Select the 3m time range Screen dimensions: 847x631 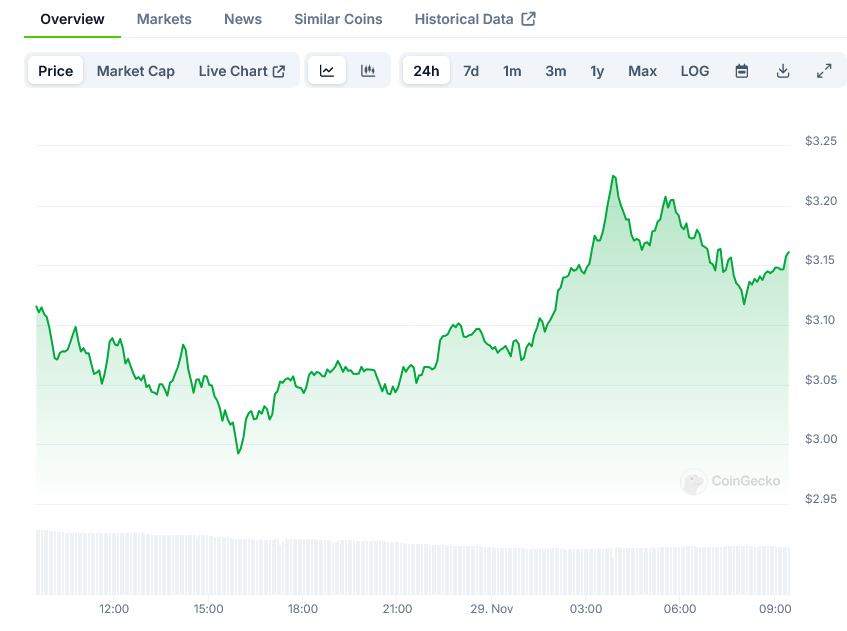(x=556, y=71)
